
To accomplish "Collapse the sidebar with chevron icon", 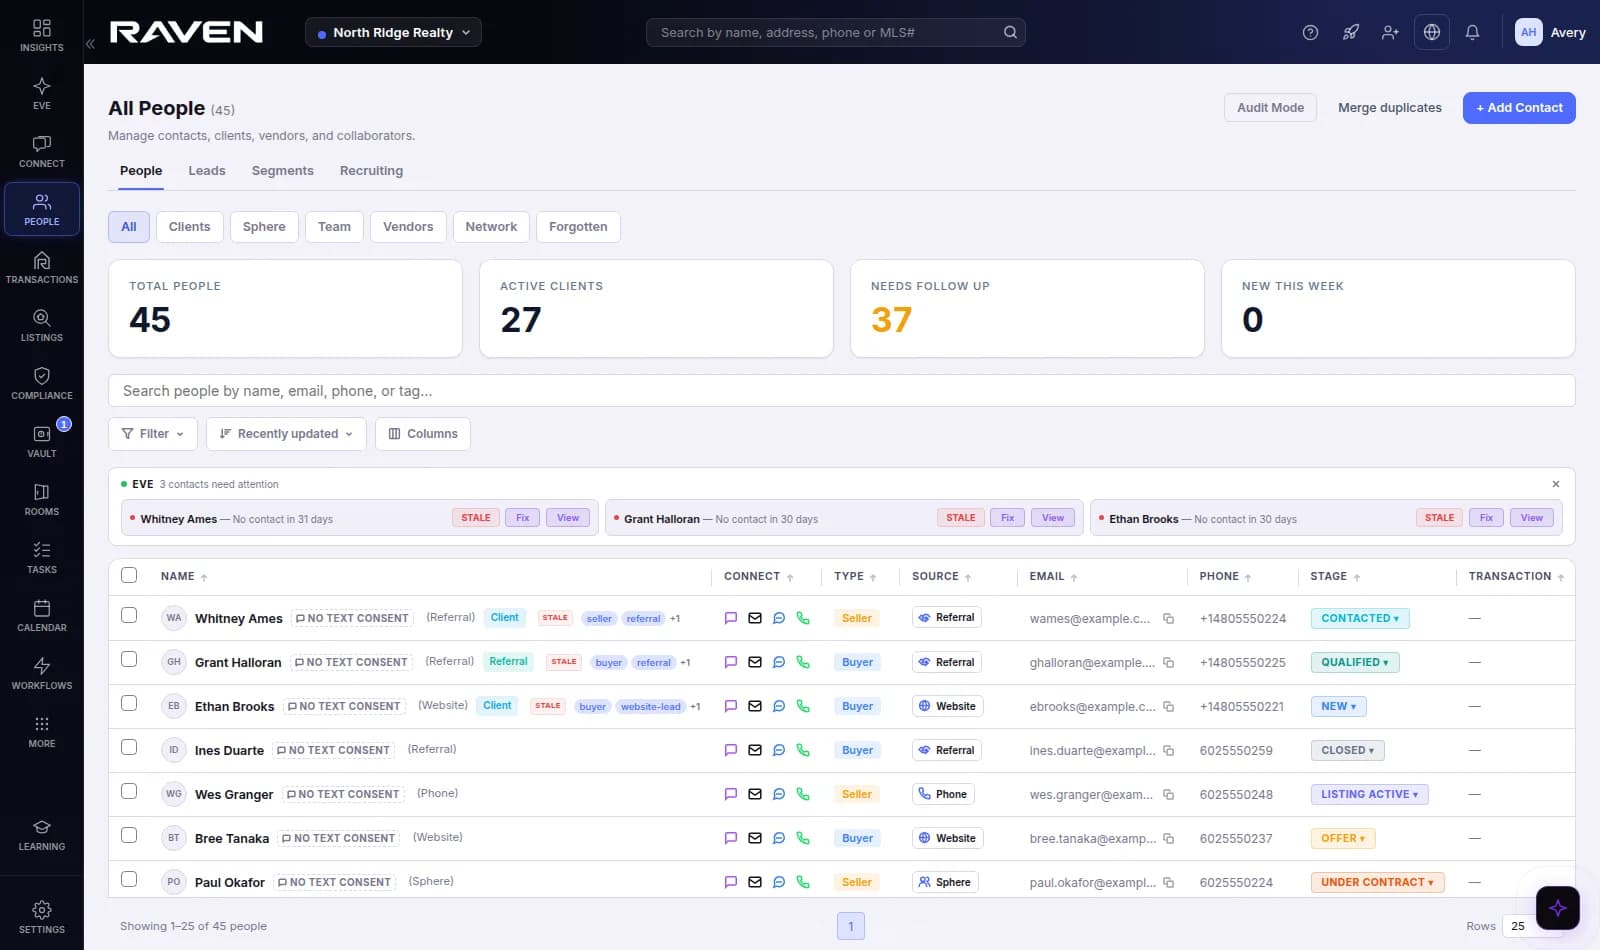I will point(90,44).
